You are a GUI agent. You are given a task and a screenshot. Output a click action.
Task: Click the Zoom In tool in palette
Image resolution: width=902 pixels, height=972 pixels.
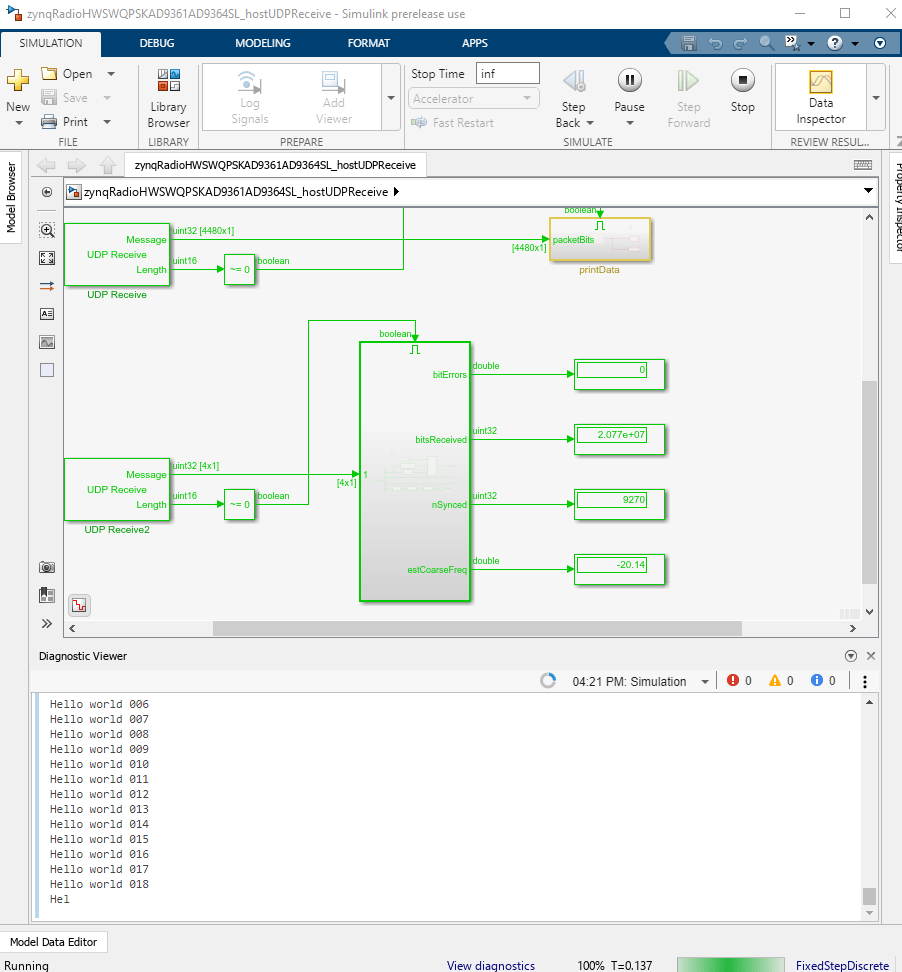(x=47, y=230)
